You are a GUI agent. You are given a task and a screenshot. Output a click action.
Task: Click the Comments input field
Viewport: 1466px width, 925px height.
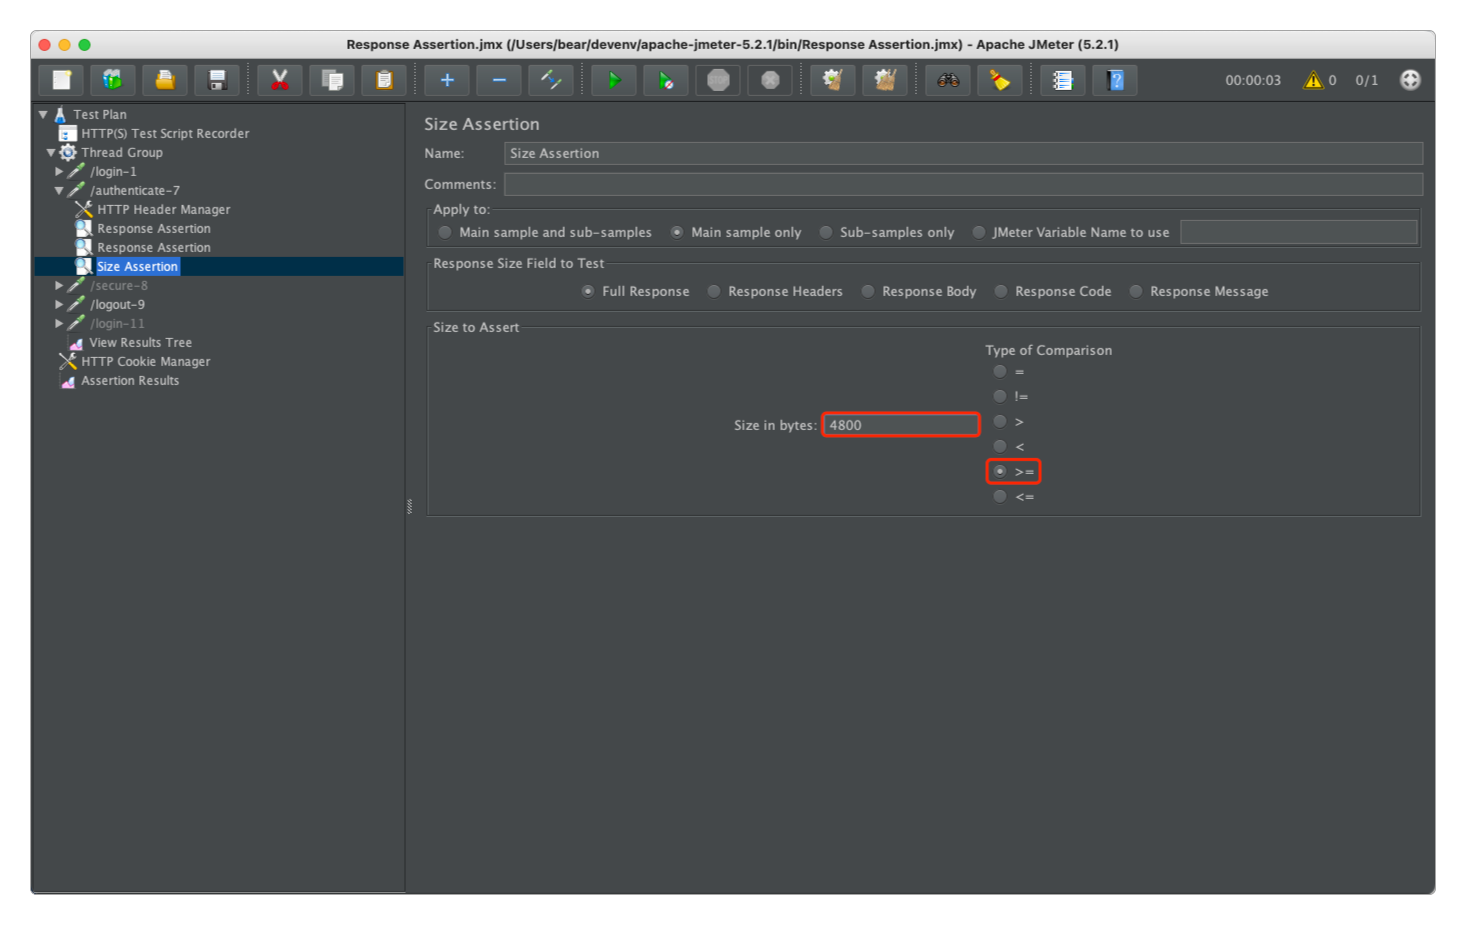(x=963, y=184)
